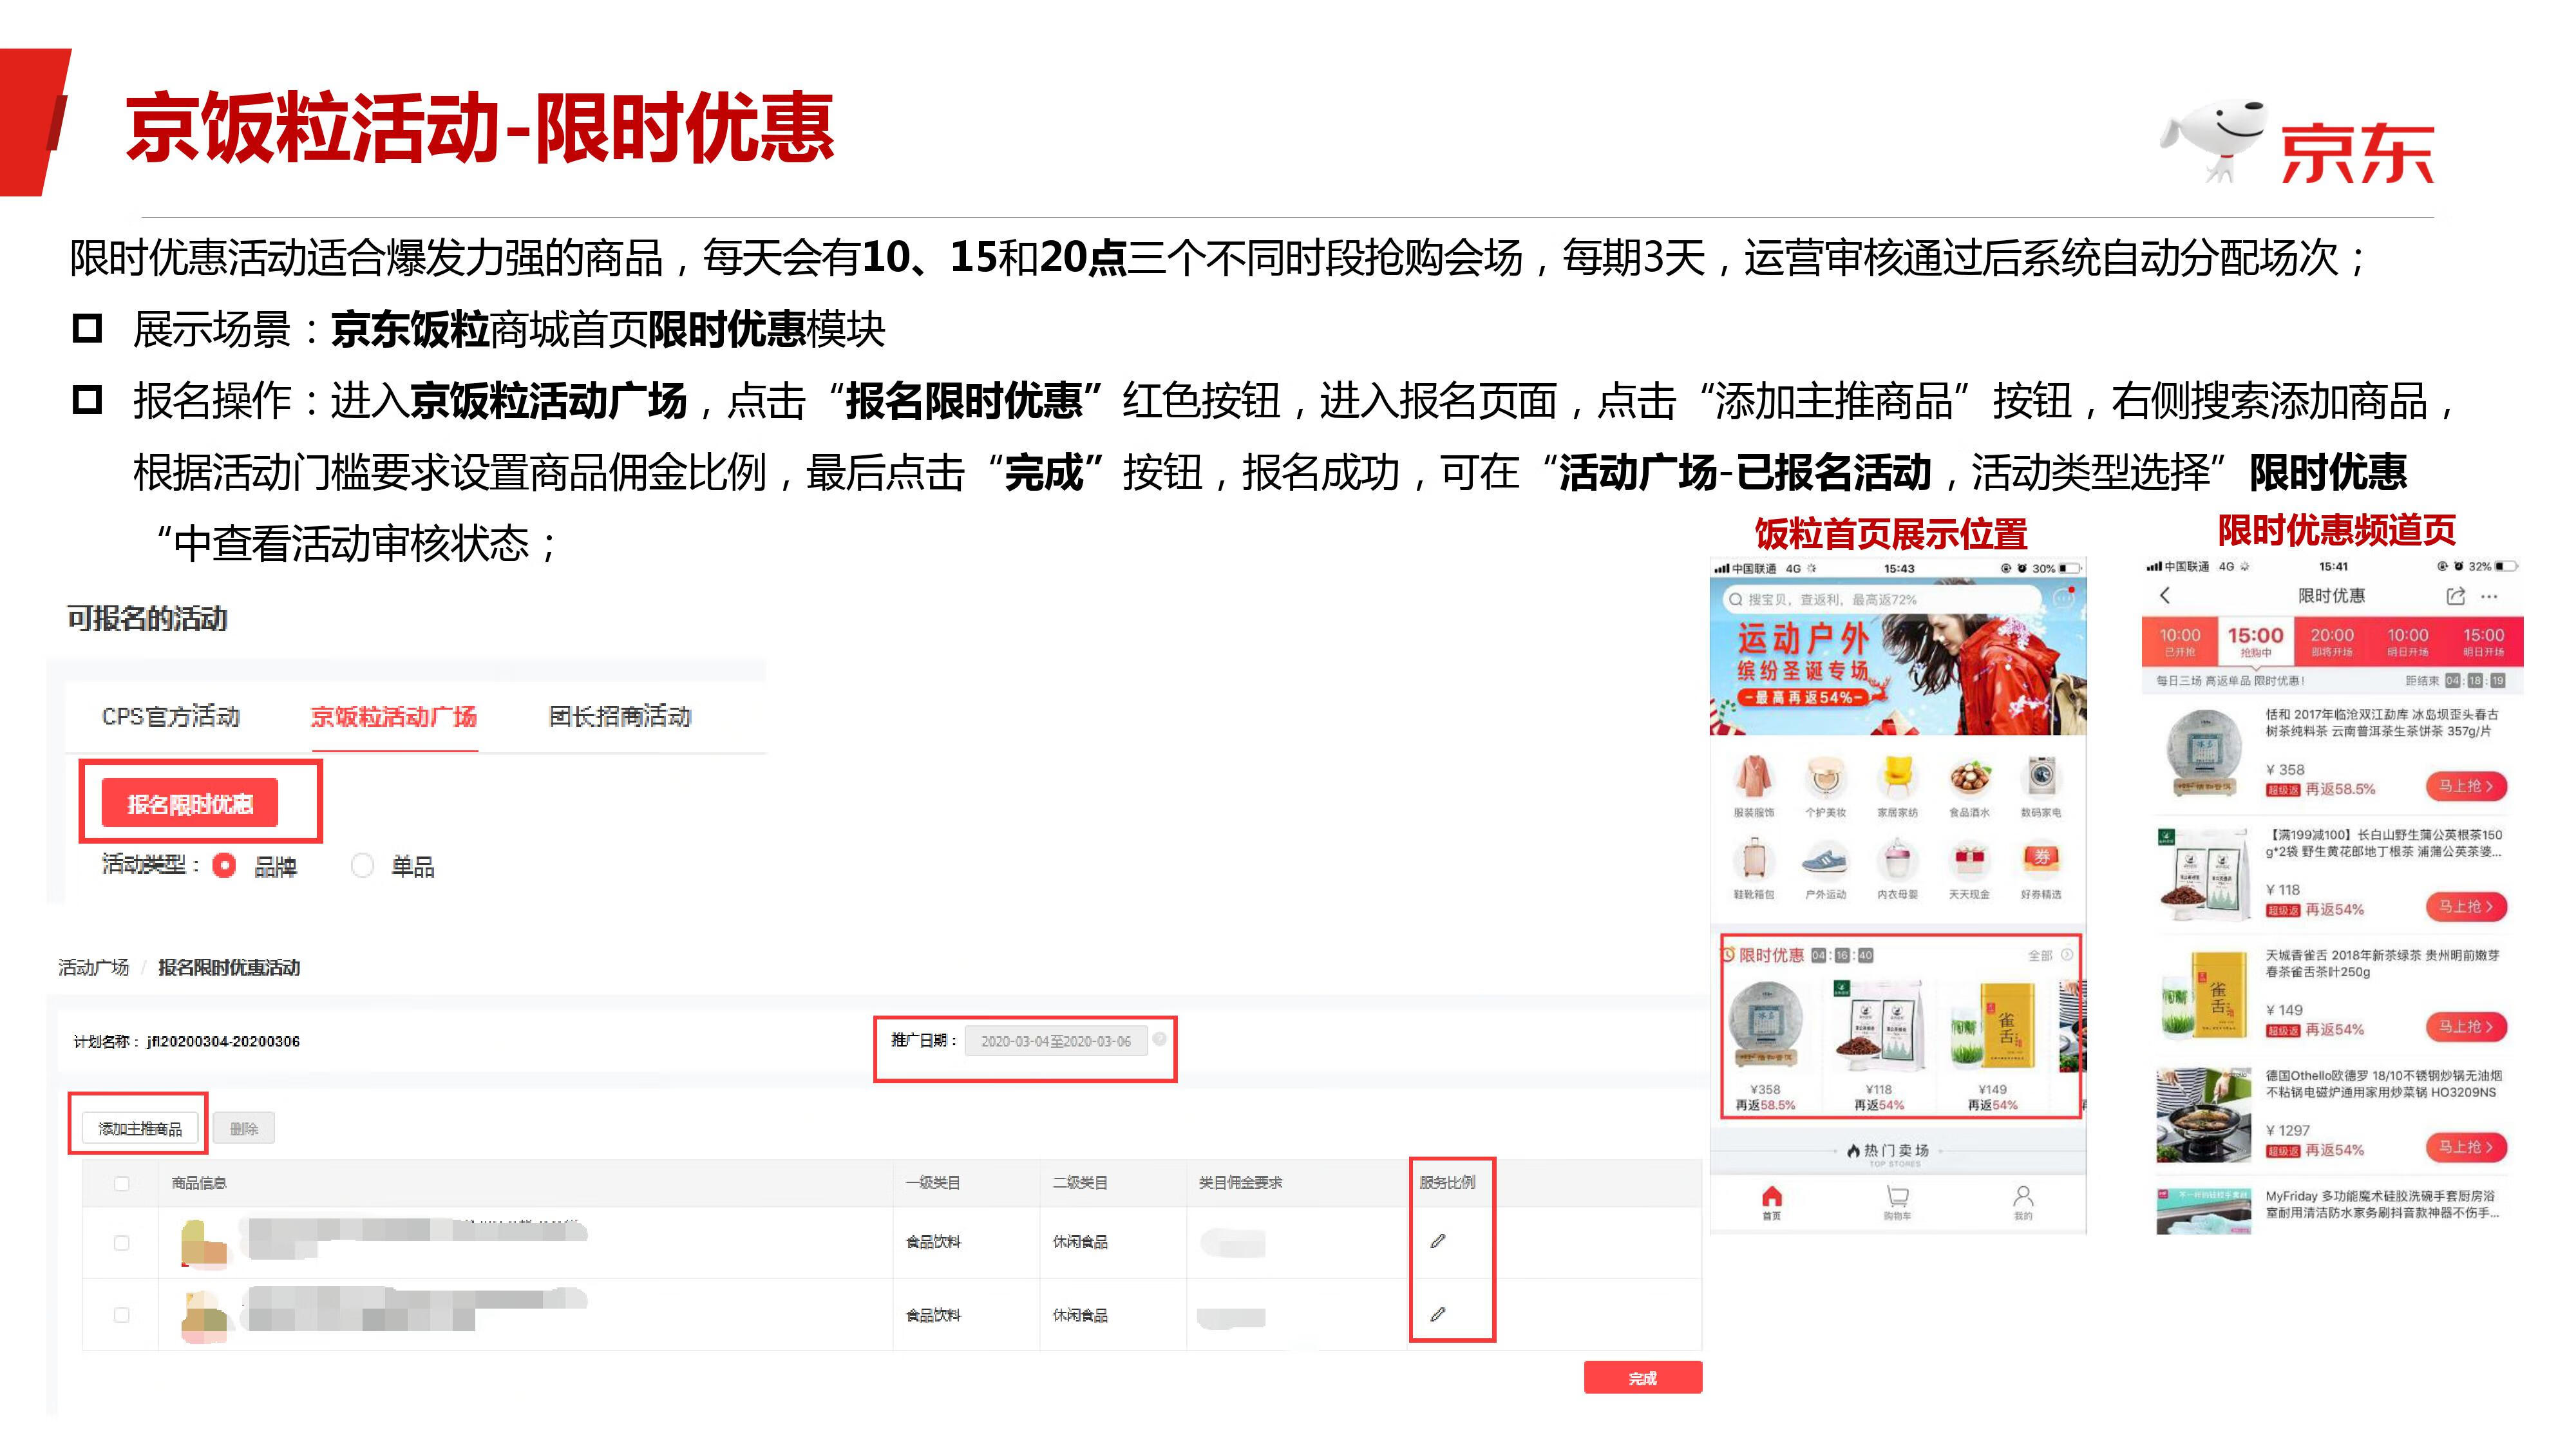Switch to the 团长招商活动 tab
The image size is (2576, 1449).
(x=620, y=716)
